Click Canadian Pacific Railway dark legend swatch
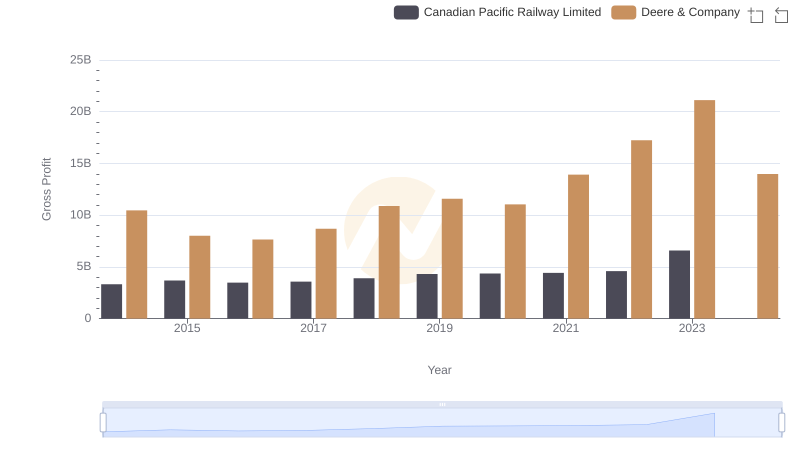This screenshot has height=461, width=800. 406,12
